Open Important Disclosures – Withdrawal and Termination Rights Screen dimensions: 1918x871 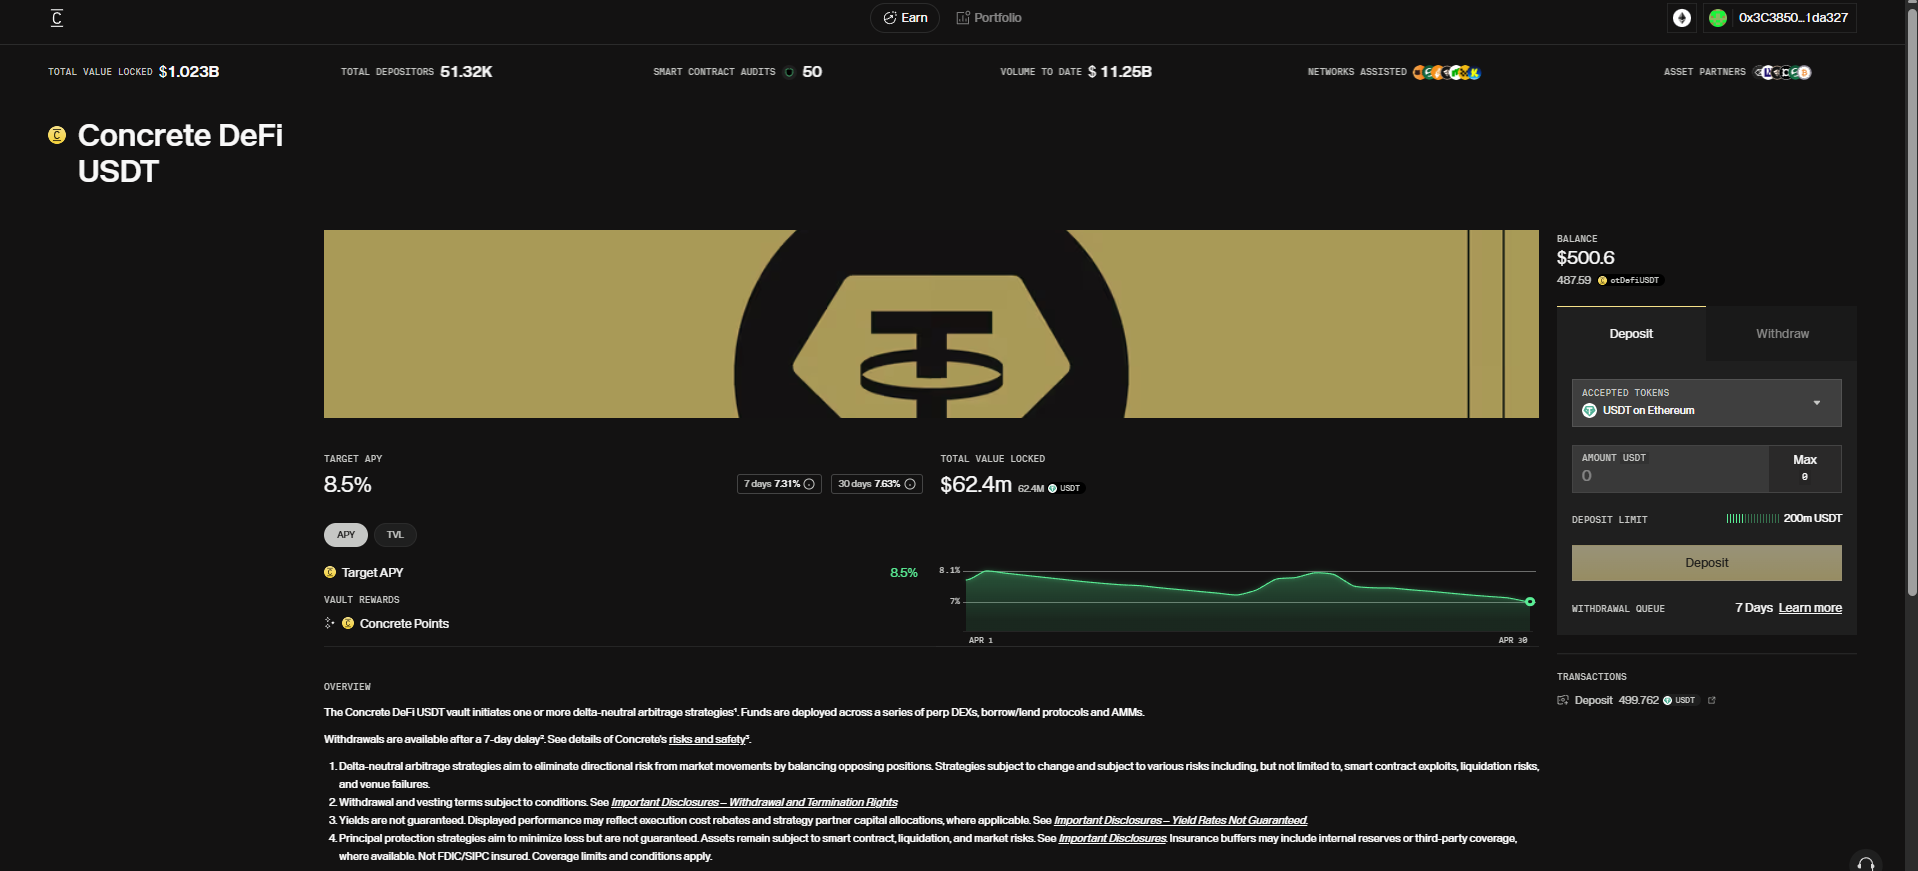point(754,802)
